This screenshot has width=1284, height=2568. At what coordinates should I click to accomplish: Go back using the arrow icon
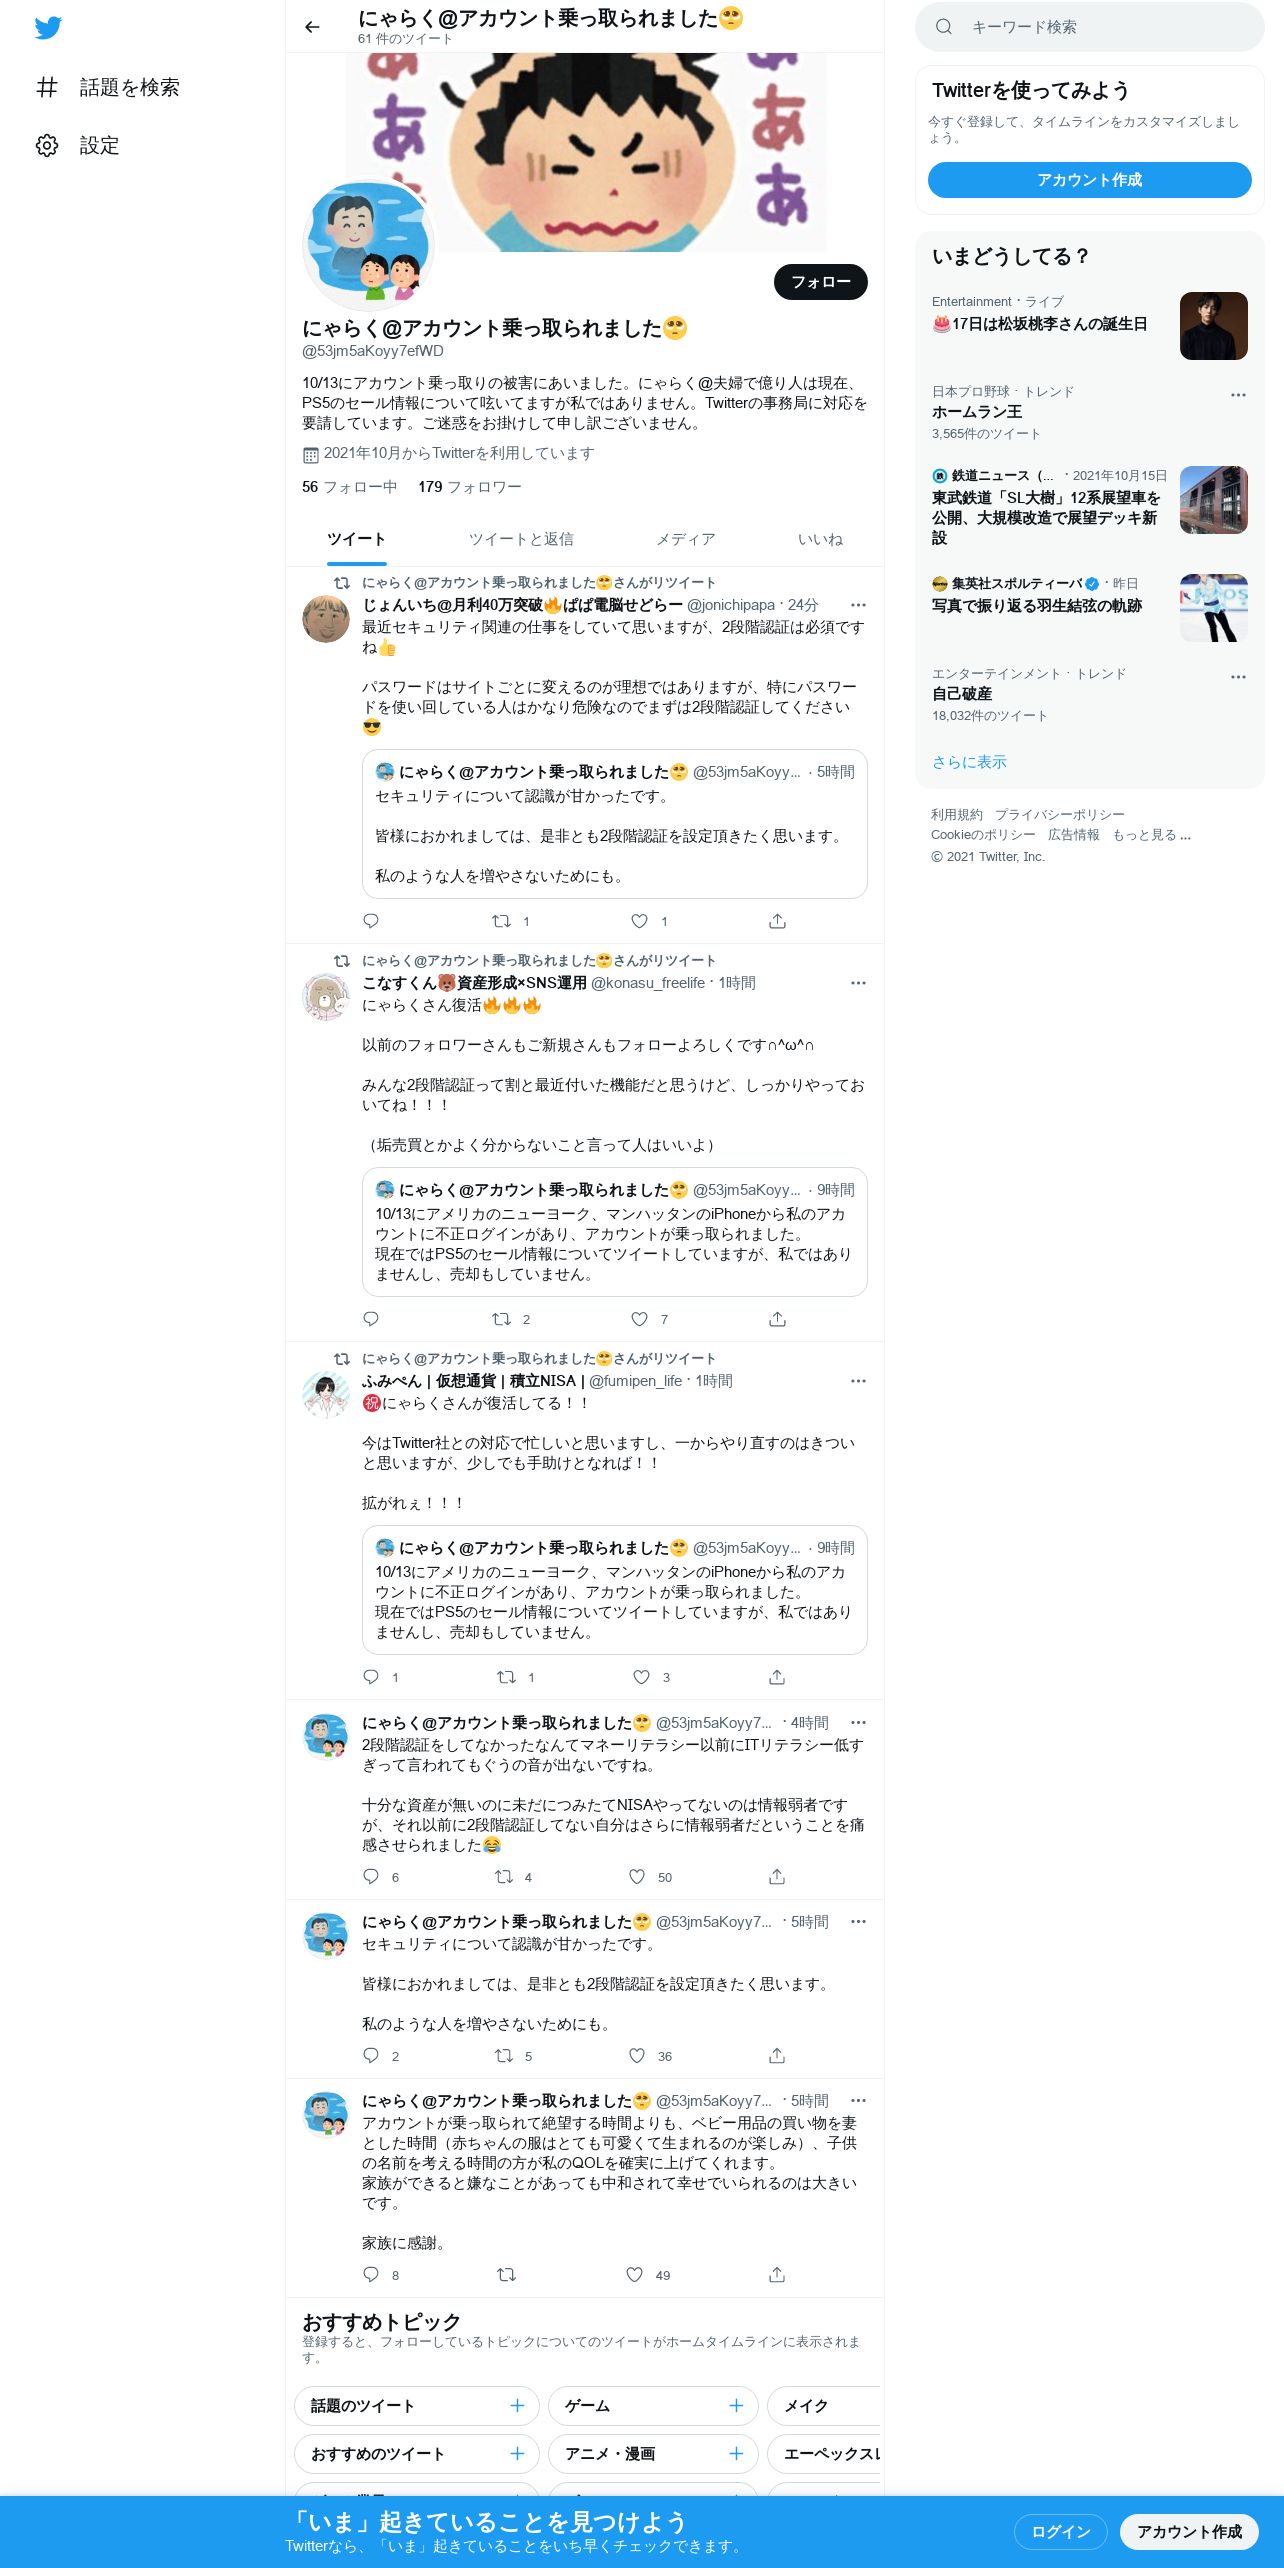pos(312,27)
